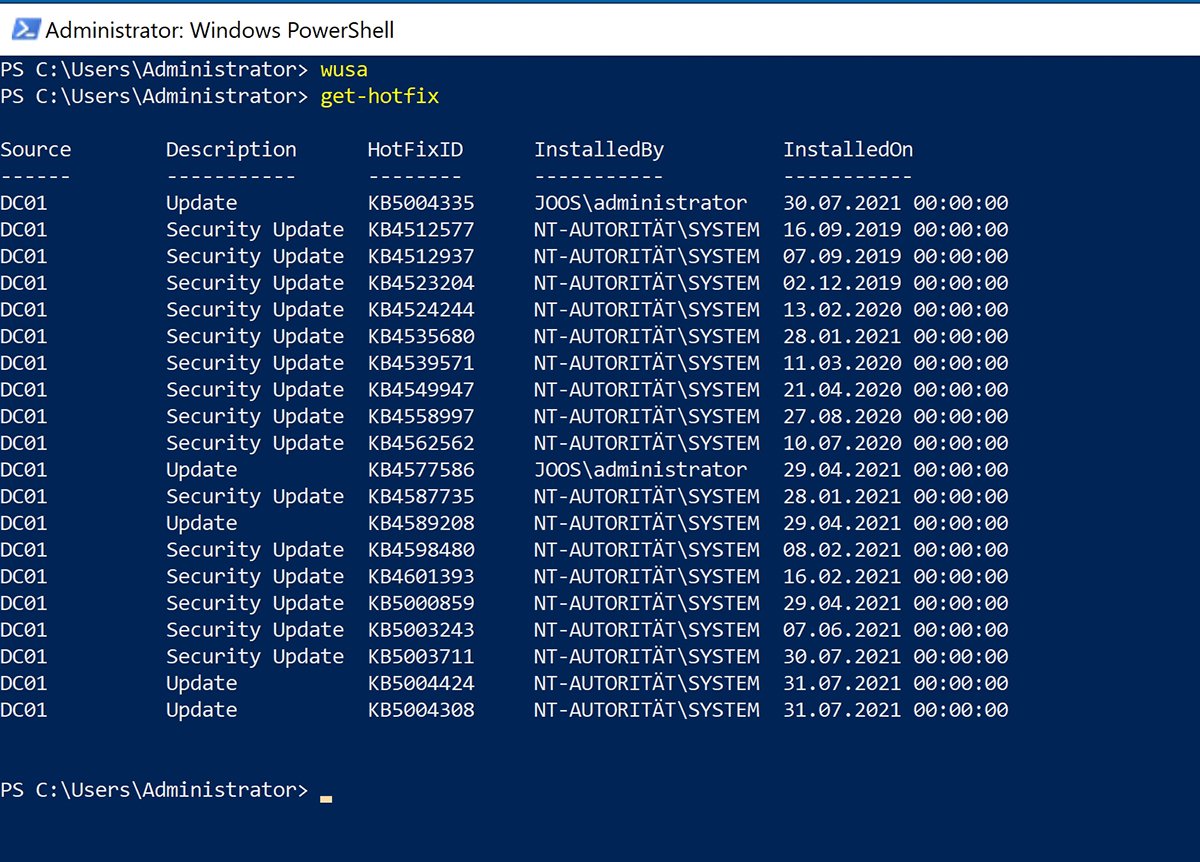Click hotfix ID KB5004335

(x=421, y=203)
